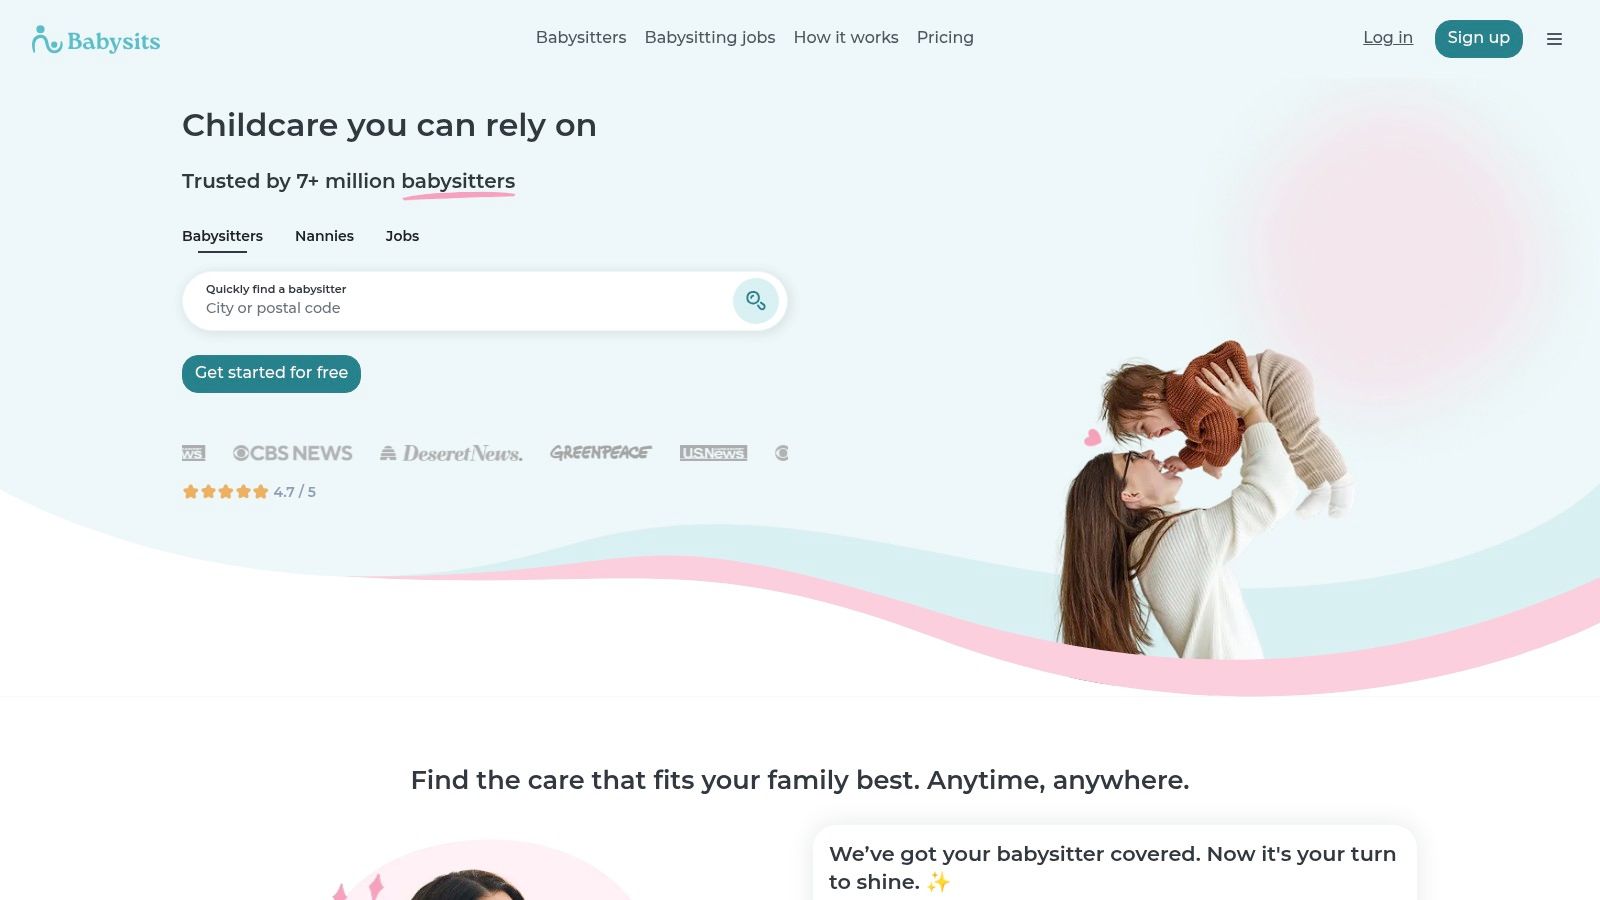Viewport: 1600px width, 900px height.
Task: Click the five-star rating icons
Action: [x=226, y=491]
